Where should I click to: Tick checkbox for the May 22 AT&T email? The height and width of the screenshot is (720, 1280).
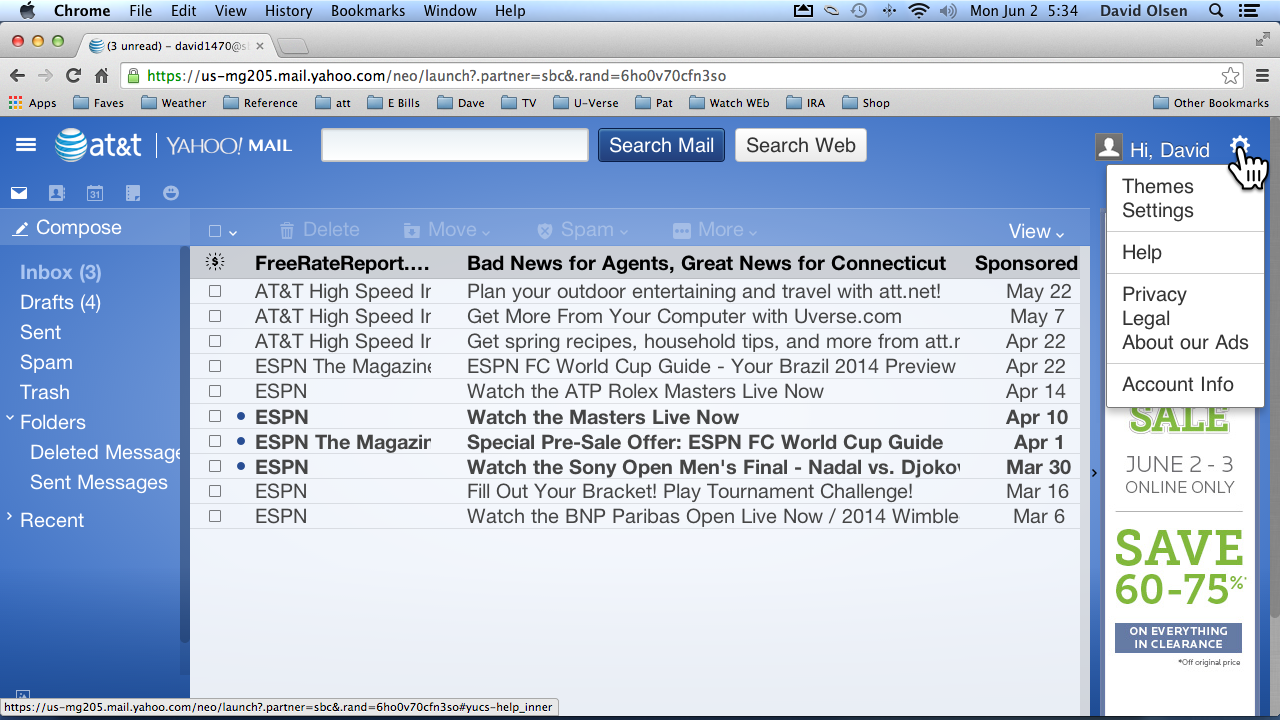pyautogui.click(x=215, y=291)
